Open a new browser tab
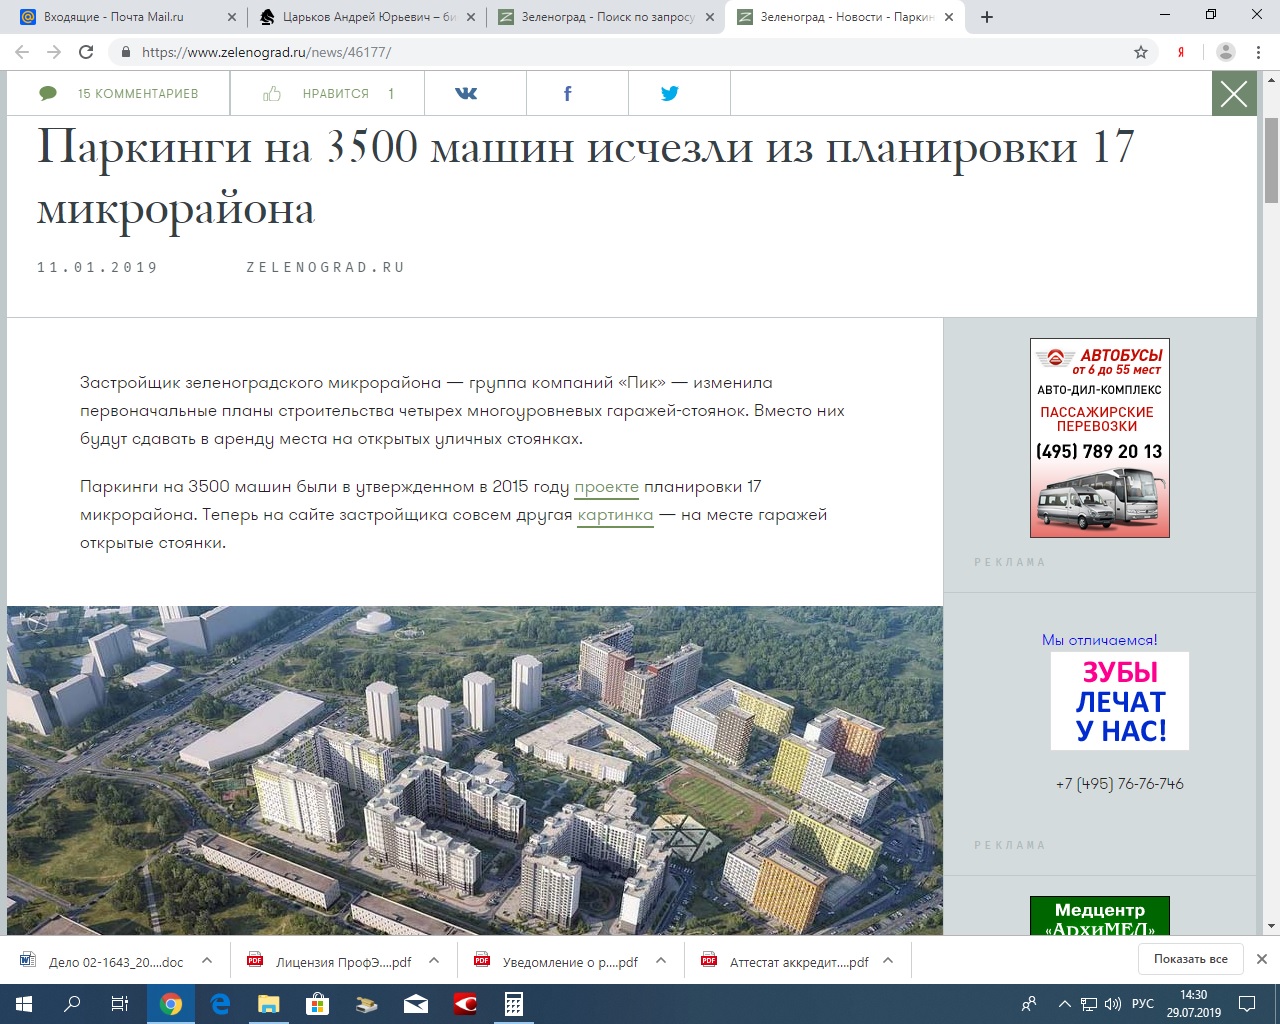 pos(987,17)
